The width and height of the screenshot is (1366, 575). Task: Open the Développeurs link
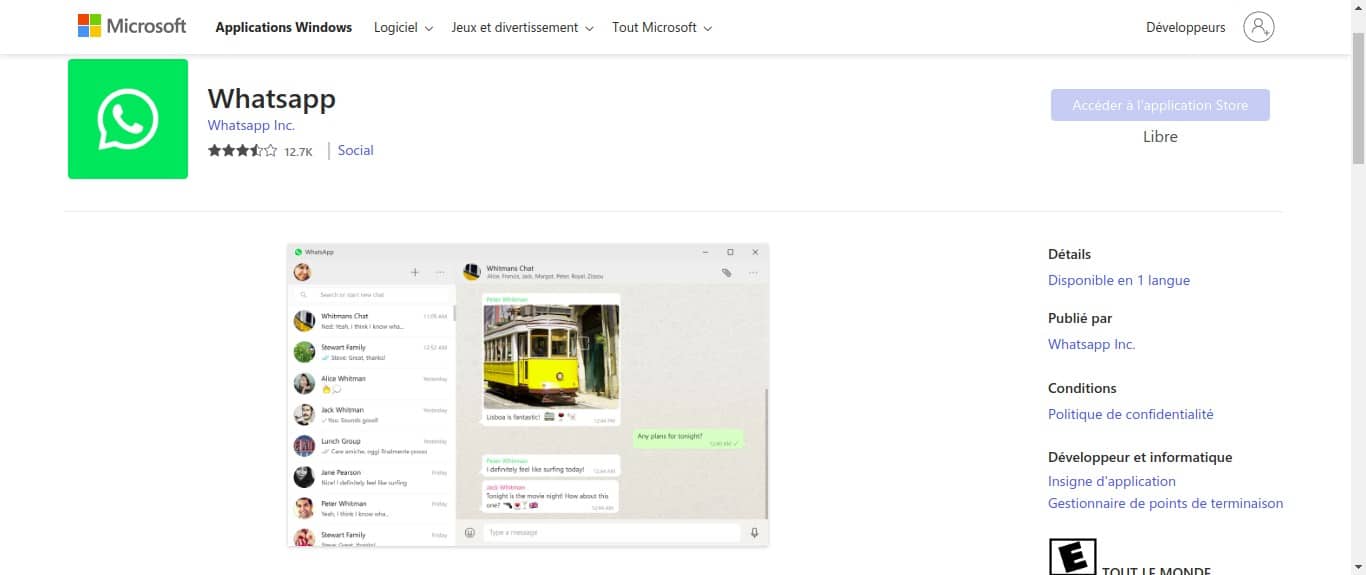click(1185, 28)
